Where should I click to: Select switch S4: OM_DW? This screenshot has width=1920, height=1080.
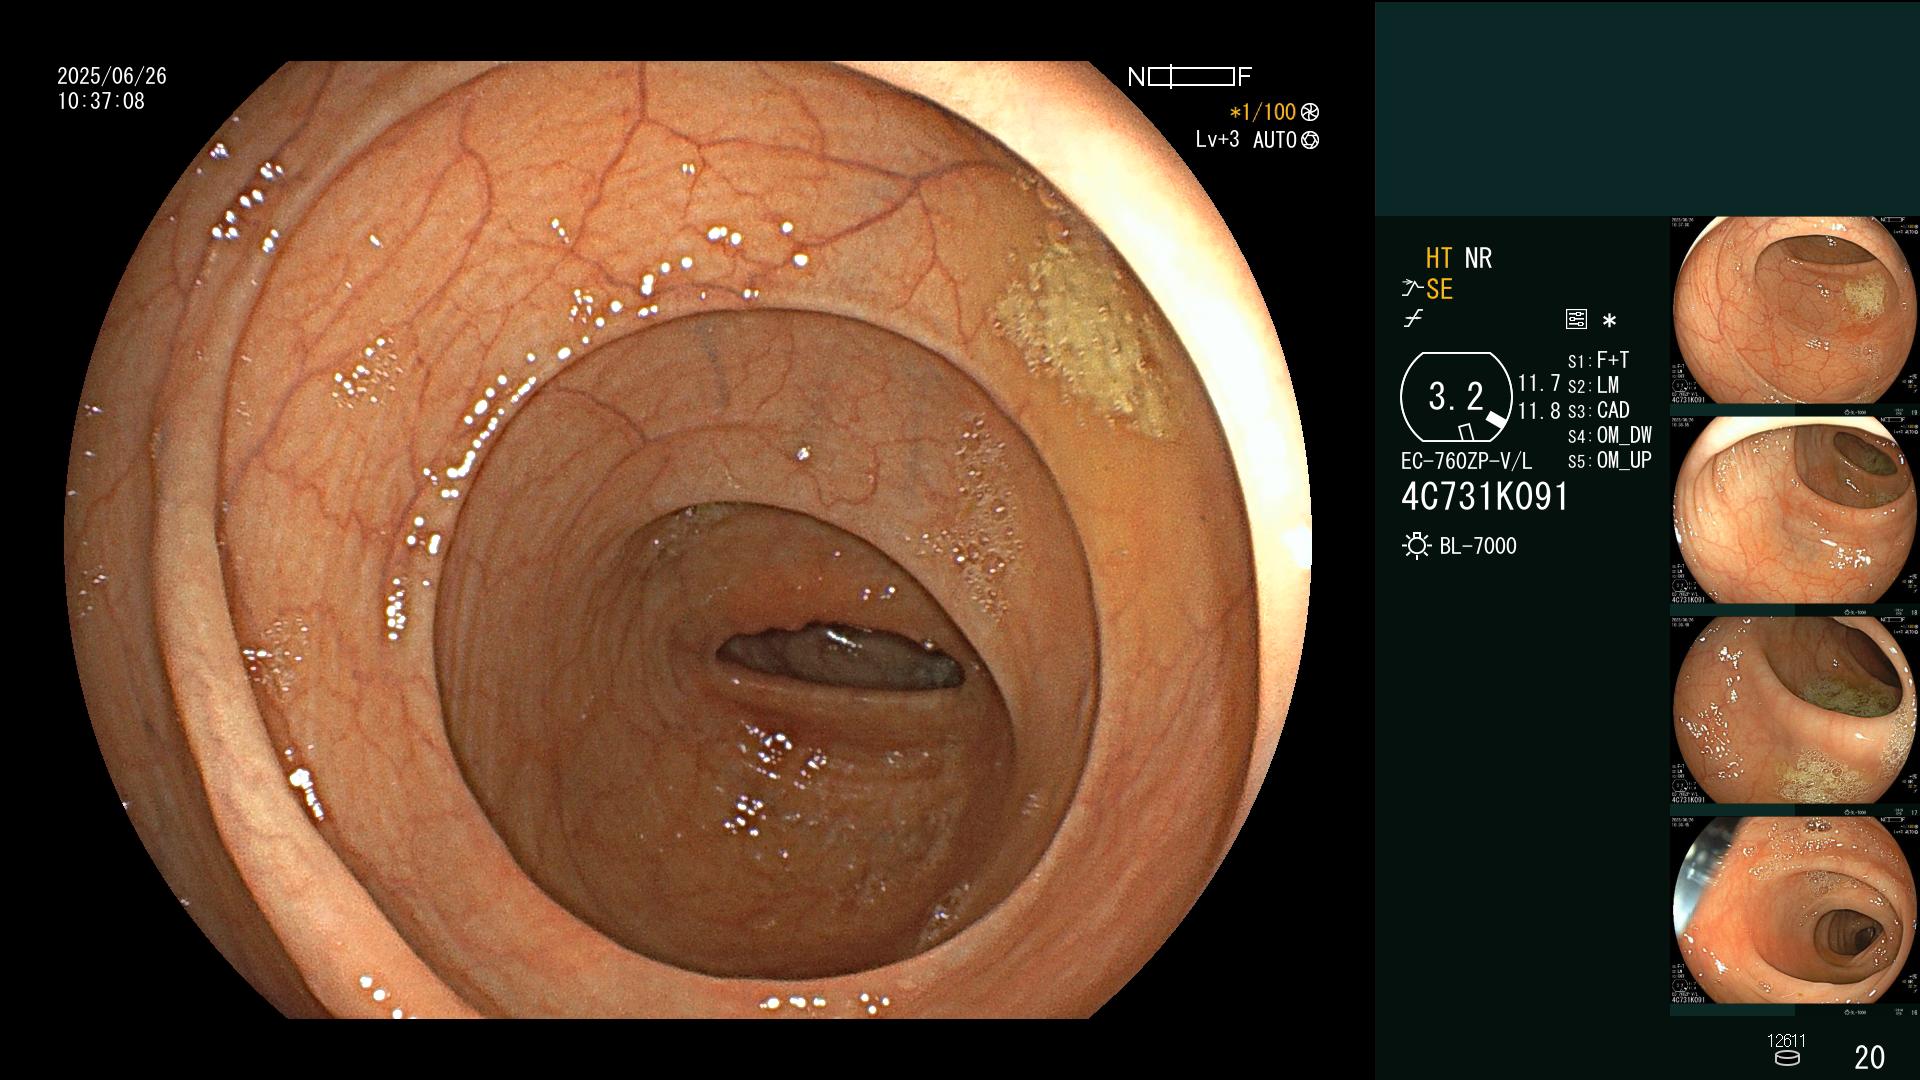1609,435
